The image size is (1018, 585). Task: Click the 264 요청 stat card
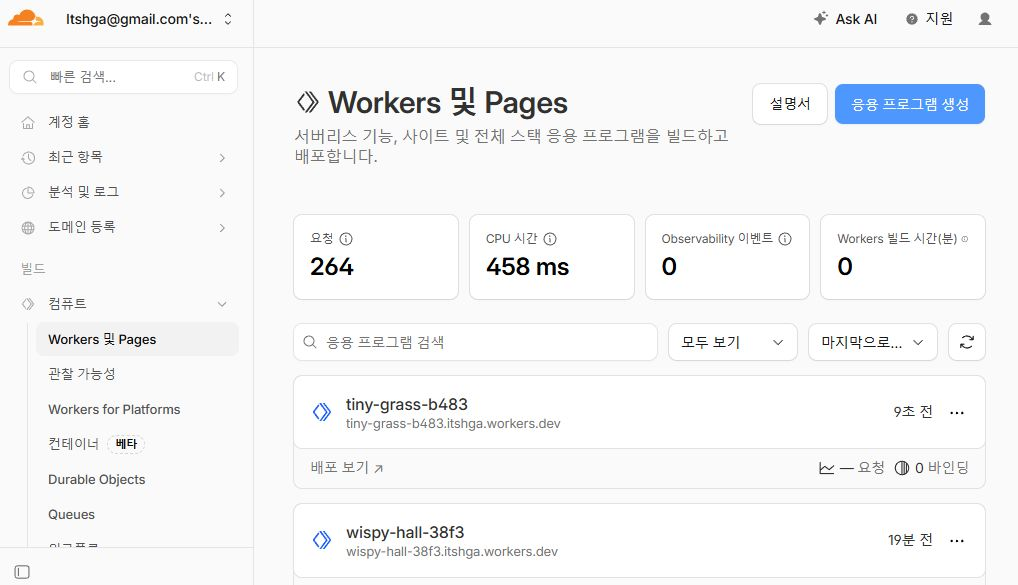coord(376,257)
